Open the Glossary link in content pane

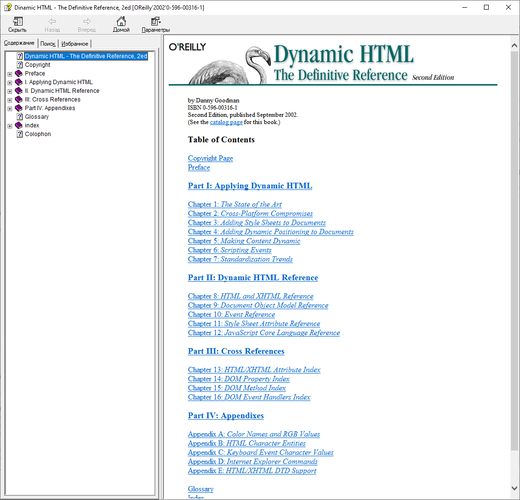pyautogui.click(x=200, y=489)
